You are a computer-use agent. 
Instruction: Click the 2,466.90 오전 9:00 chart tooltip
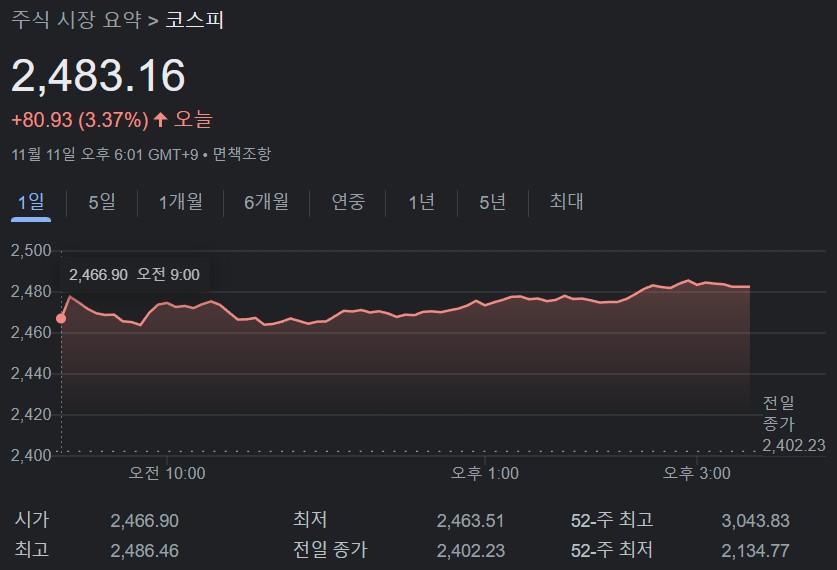pos(135,275)
